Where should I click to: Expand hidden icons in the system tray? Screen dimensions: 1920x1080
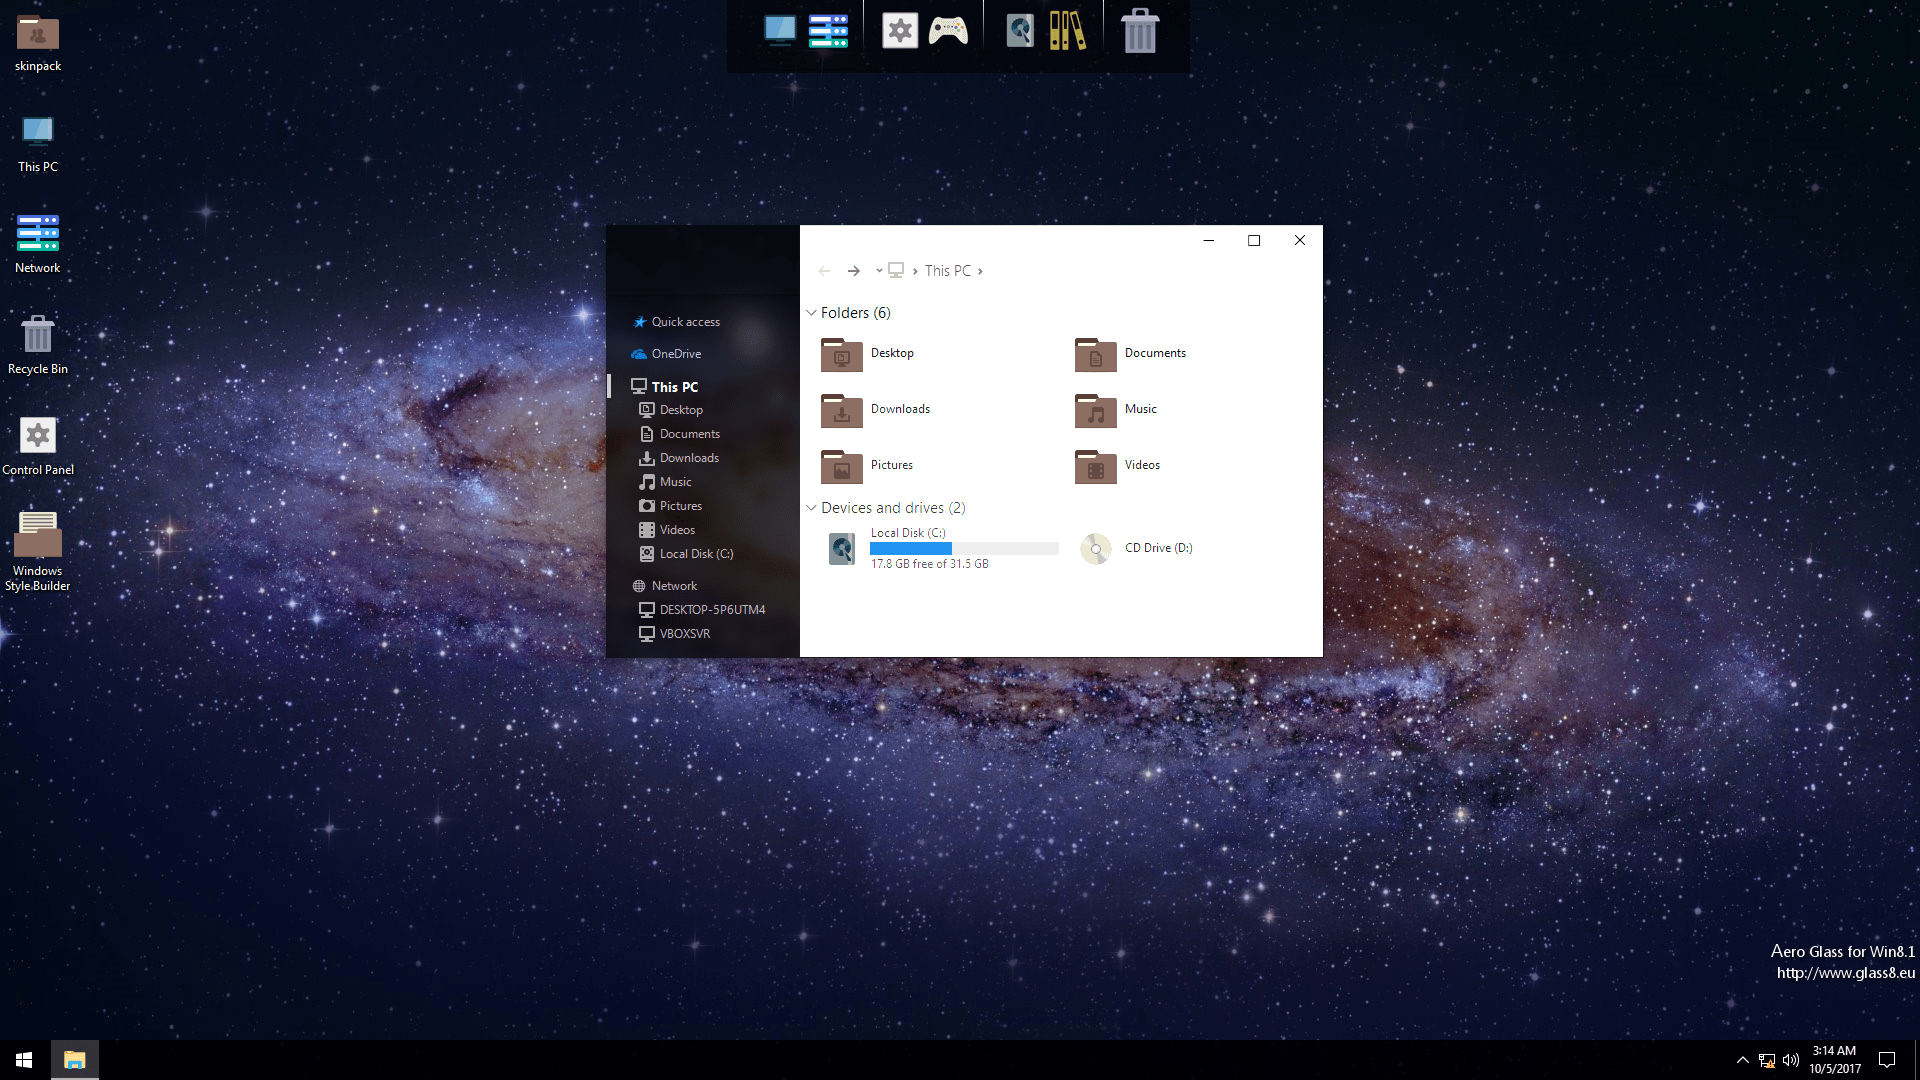tap(1742, 1060)
